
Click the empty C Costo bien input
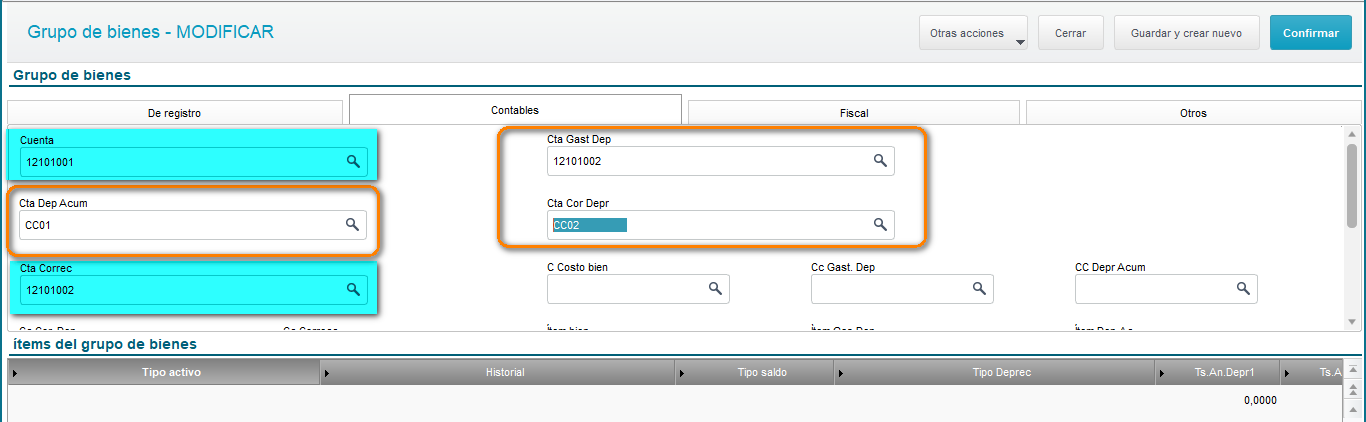(638, 289)
